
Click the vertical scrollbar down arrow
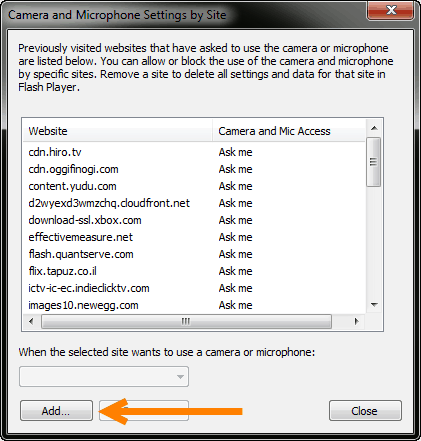(x=374, y=305)
